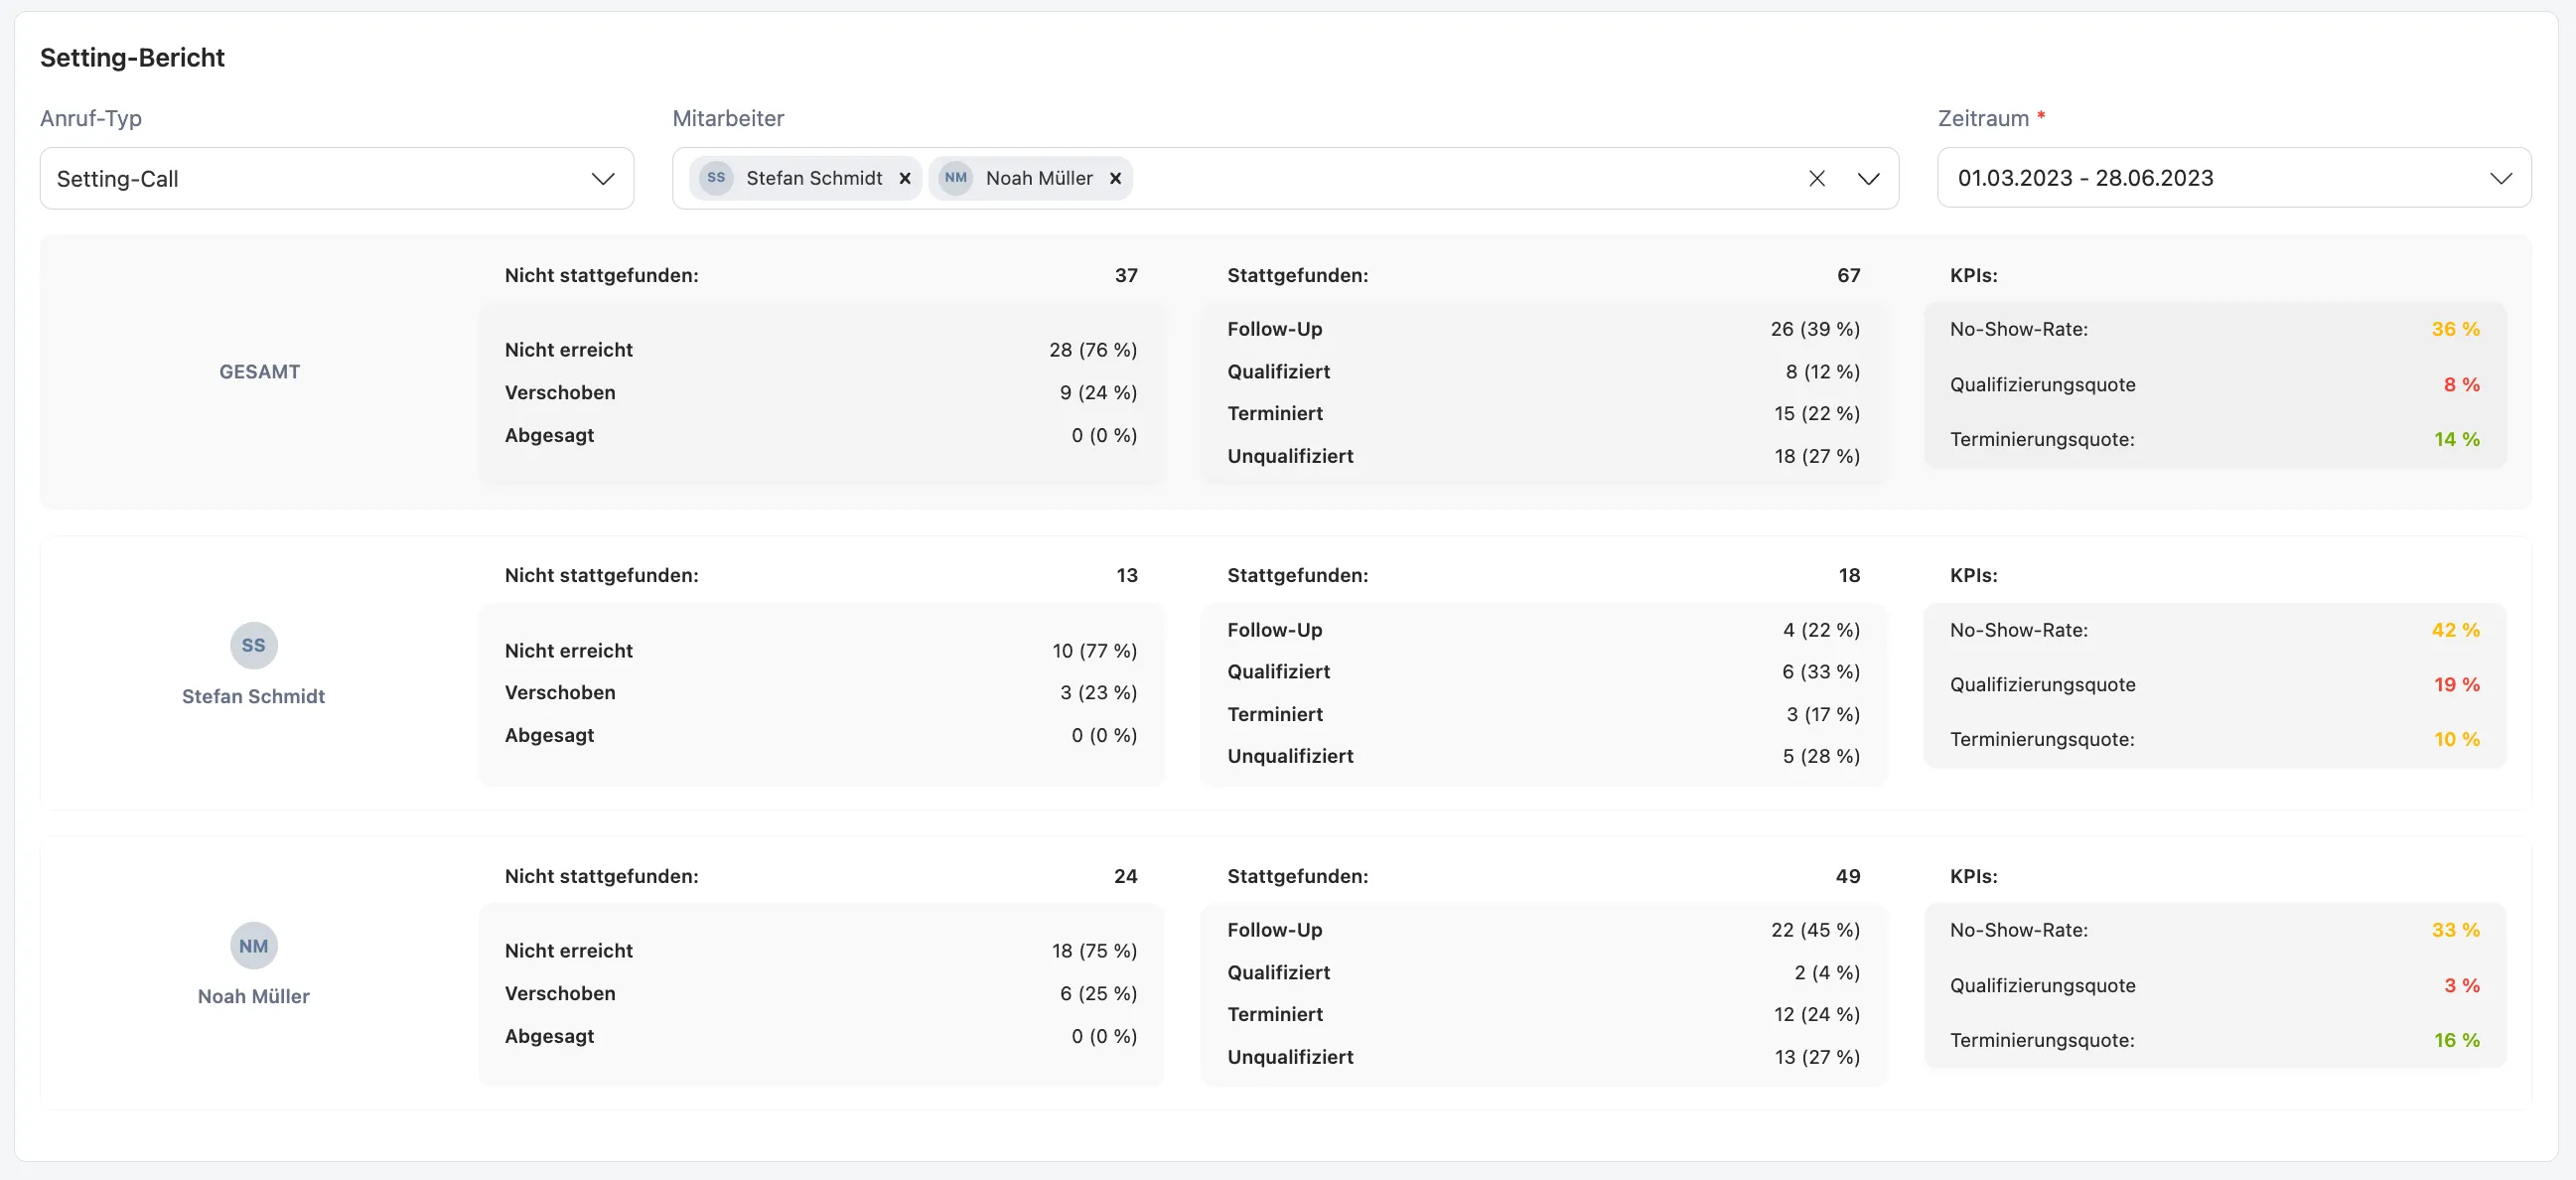Open the Anruf-Typ Setting-Call dropdown

(x=336, y=178)
